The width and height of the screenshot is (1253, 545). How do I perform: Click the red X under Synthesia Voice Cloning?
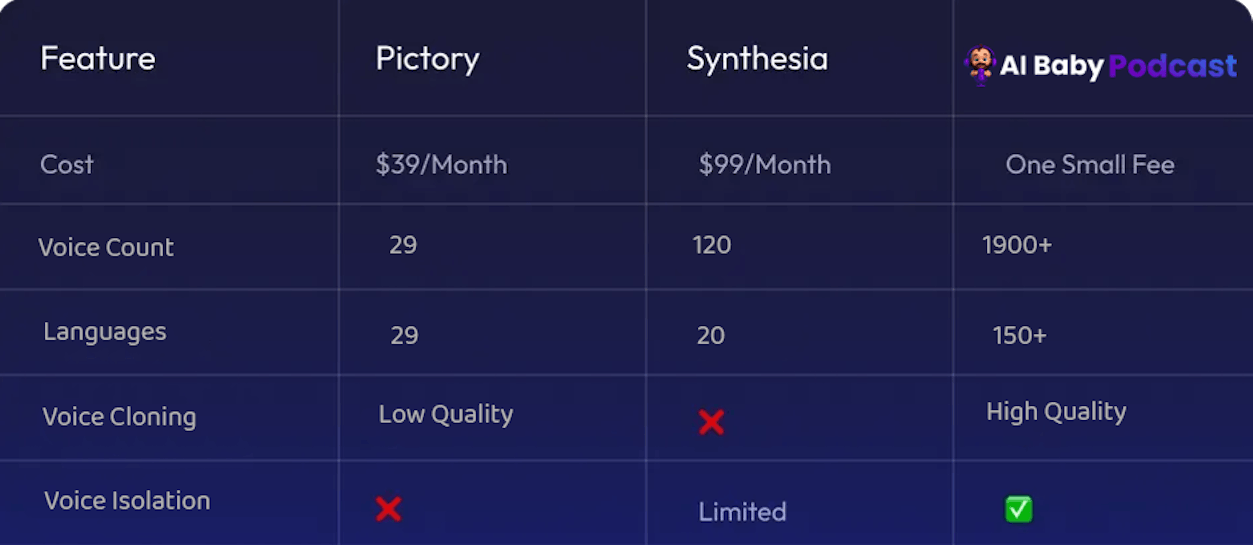pos(711,422)
